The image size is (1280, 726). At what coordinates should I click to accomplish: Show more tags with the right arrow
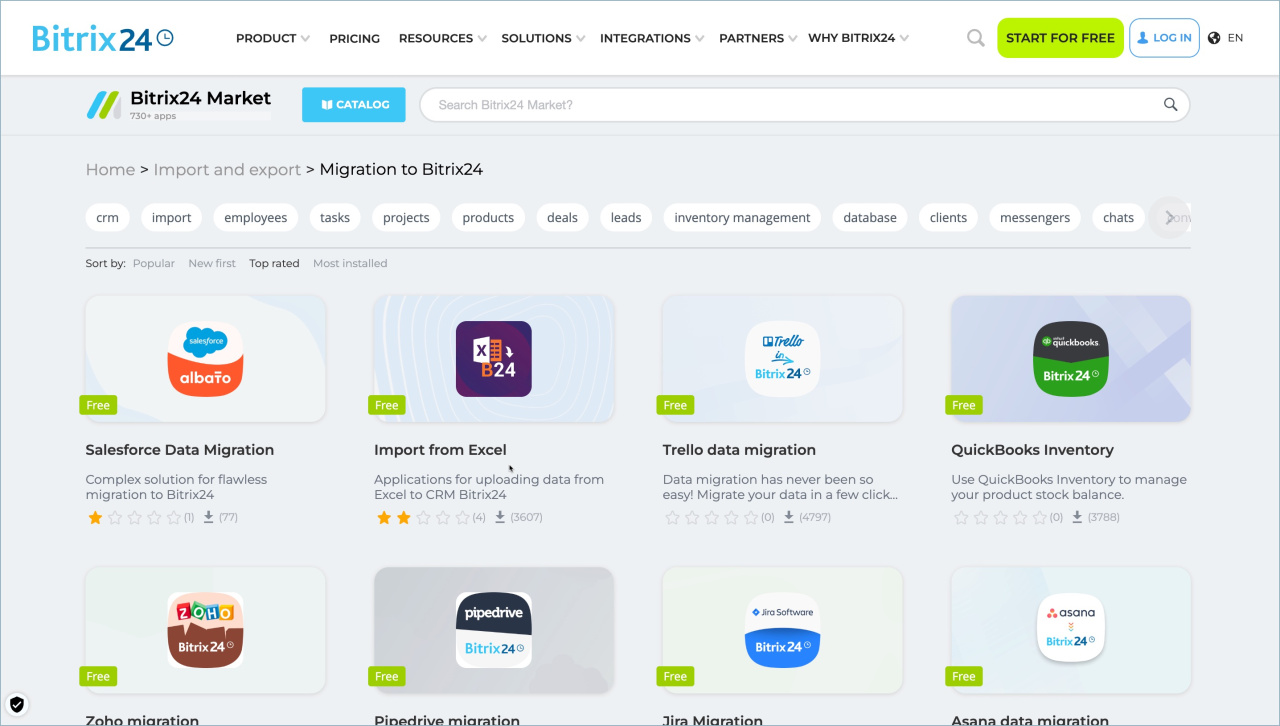[1170, 218]
